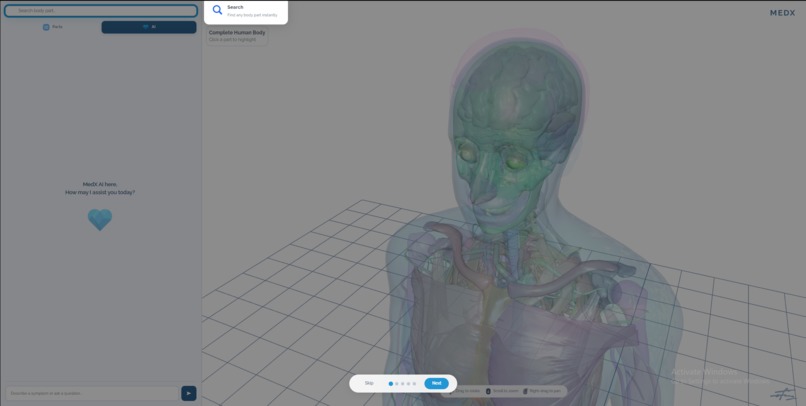Click the Right-drag to pan mouse icon
Image resolution: width=806 pixels, height=406 pixels.
click(525, 391)
